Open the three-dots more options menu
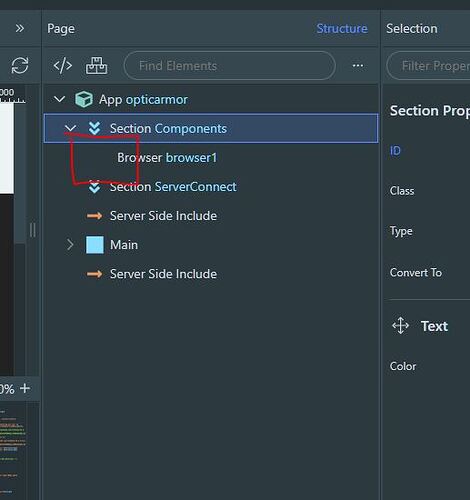Screen dimensions: 470x500 (358, 66)
